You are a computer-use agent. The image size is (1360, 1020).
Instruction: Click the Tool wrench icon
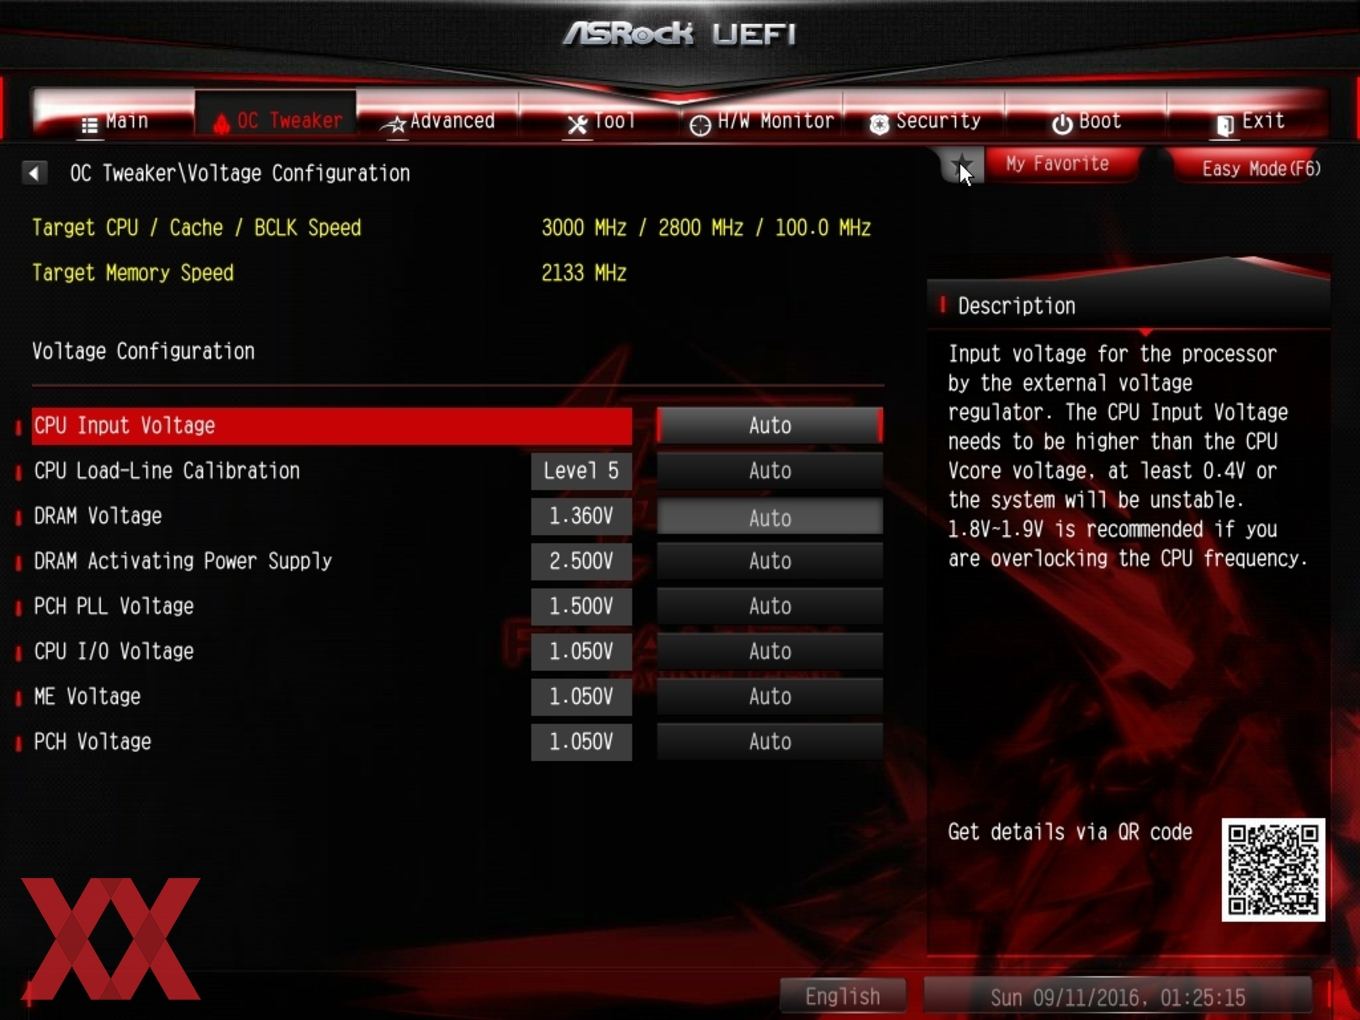577,125
